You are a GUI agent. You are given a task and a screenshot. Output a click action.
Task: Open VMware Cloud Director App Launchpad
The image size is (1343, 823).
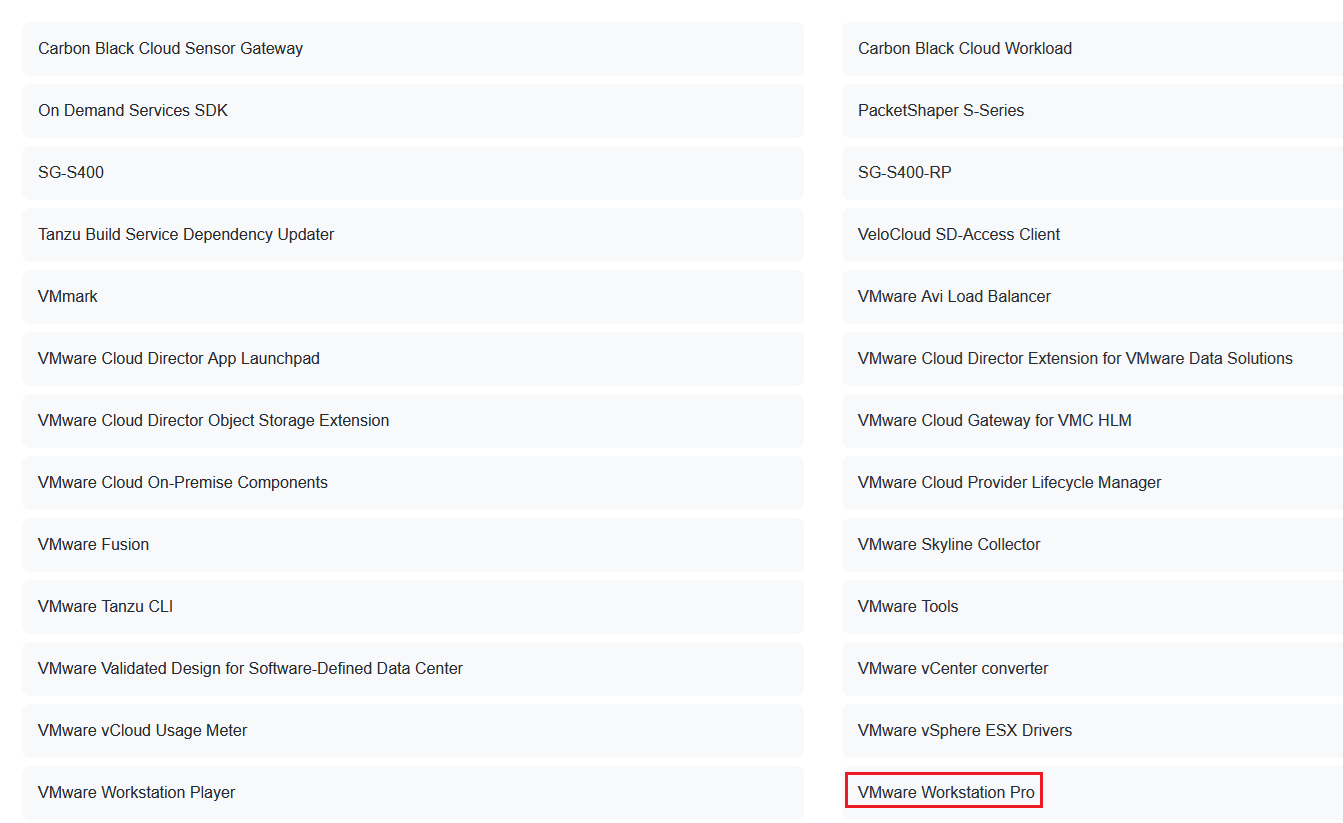tap(413, 359)
